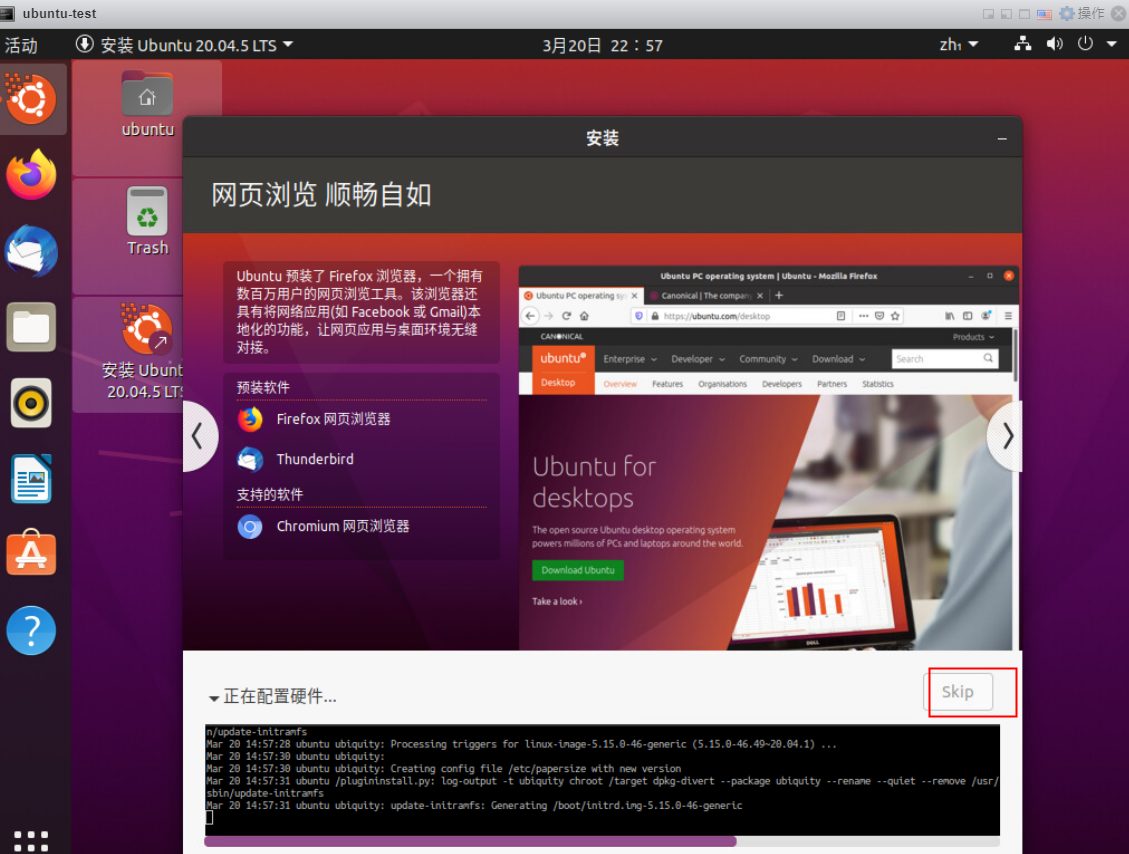
Task: Show applications grid at dock bottom
Action: (x=31, y=840)
